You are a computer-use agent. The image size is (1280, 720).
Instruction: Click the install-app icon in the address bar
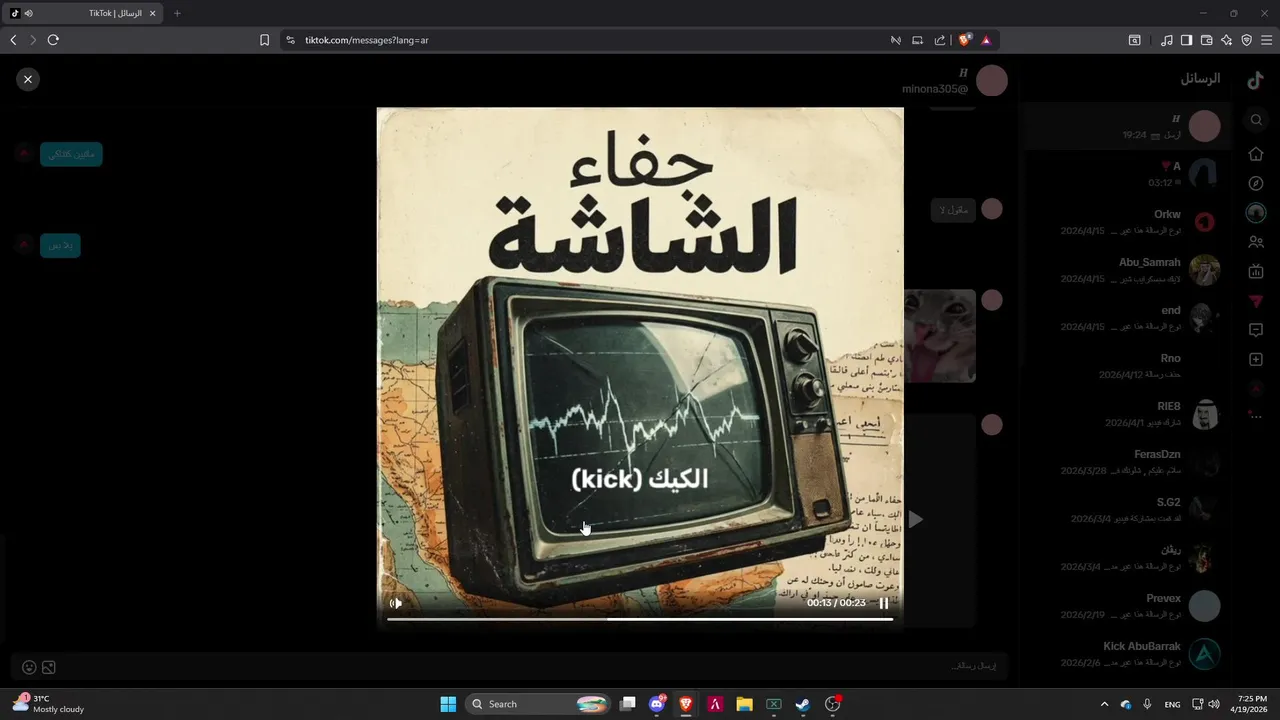[x=917, y=40]
